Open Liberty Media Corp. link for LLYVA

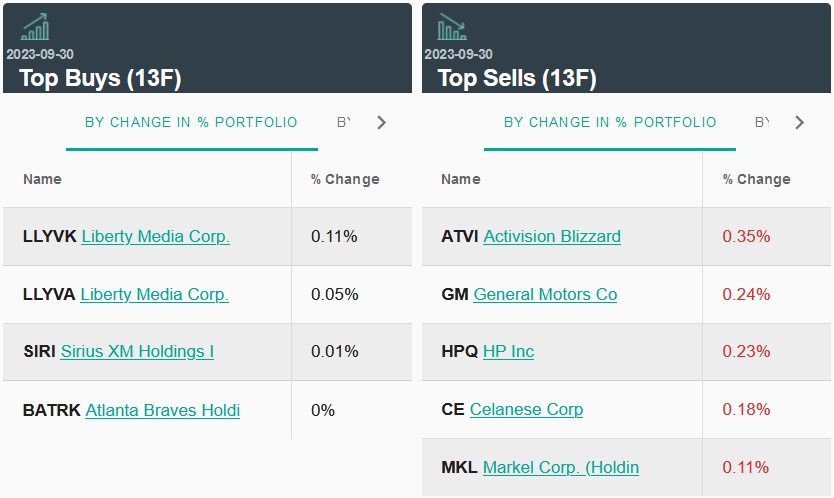click(154, 295)
